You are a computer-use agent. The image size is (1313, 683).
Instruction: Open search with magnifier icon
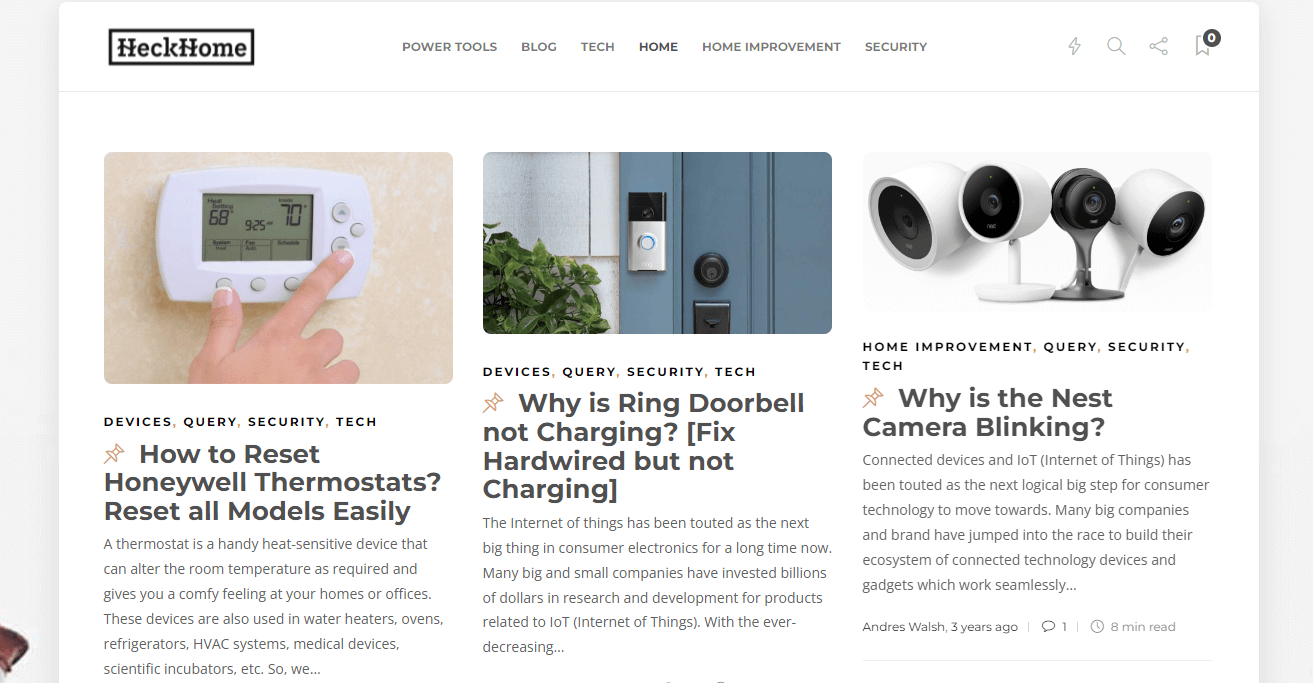point(1116,46)
